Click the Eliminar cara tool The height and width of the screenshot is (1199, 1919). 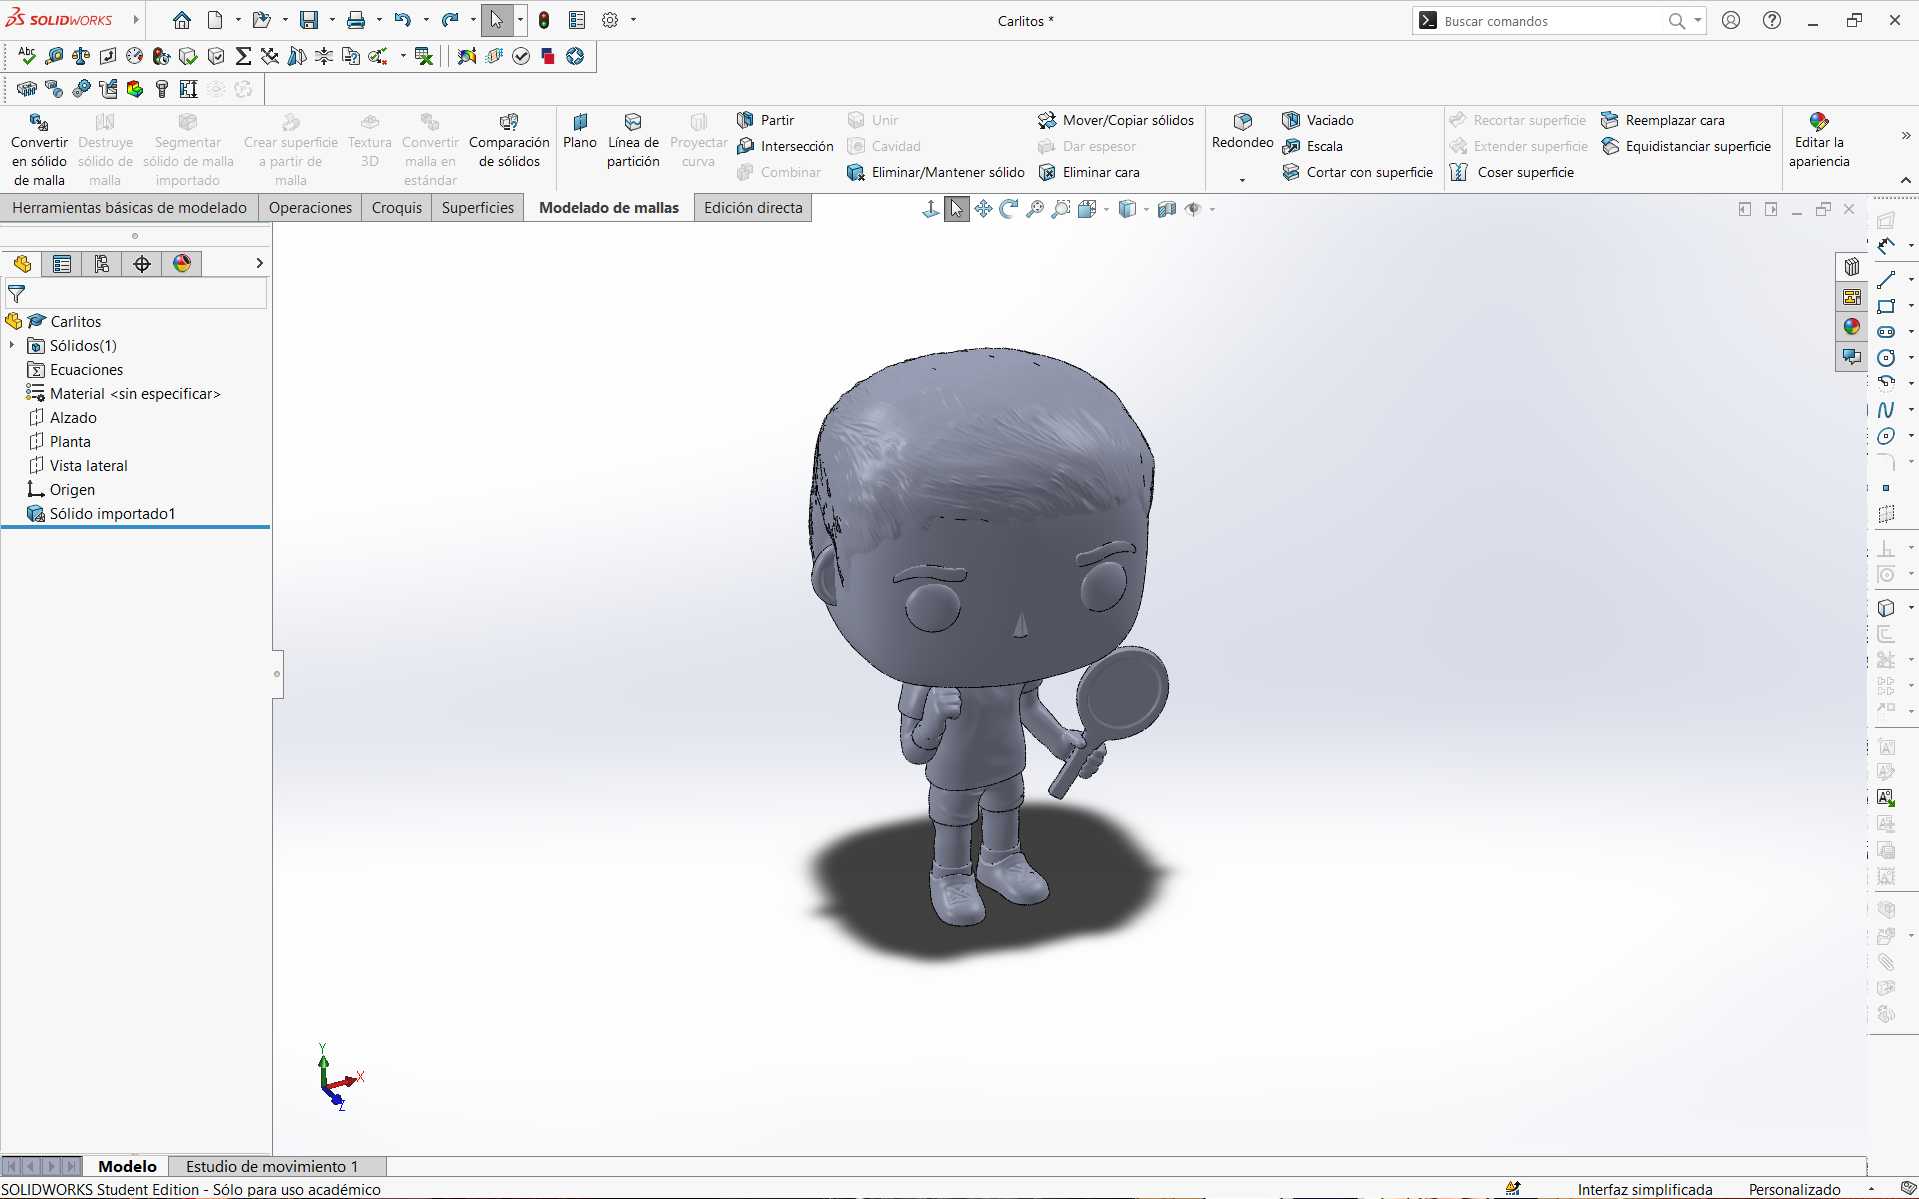(x=1089, y=172)
